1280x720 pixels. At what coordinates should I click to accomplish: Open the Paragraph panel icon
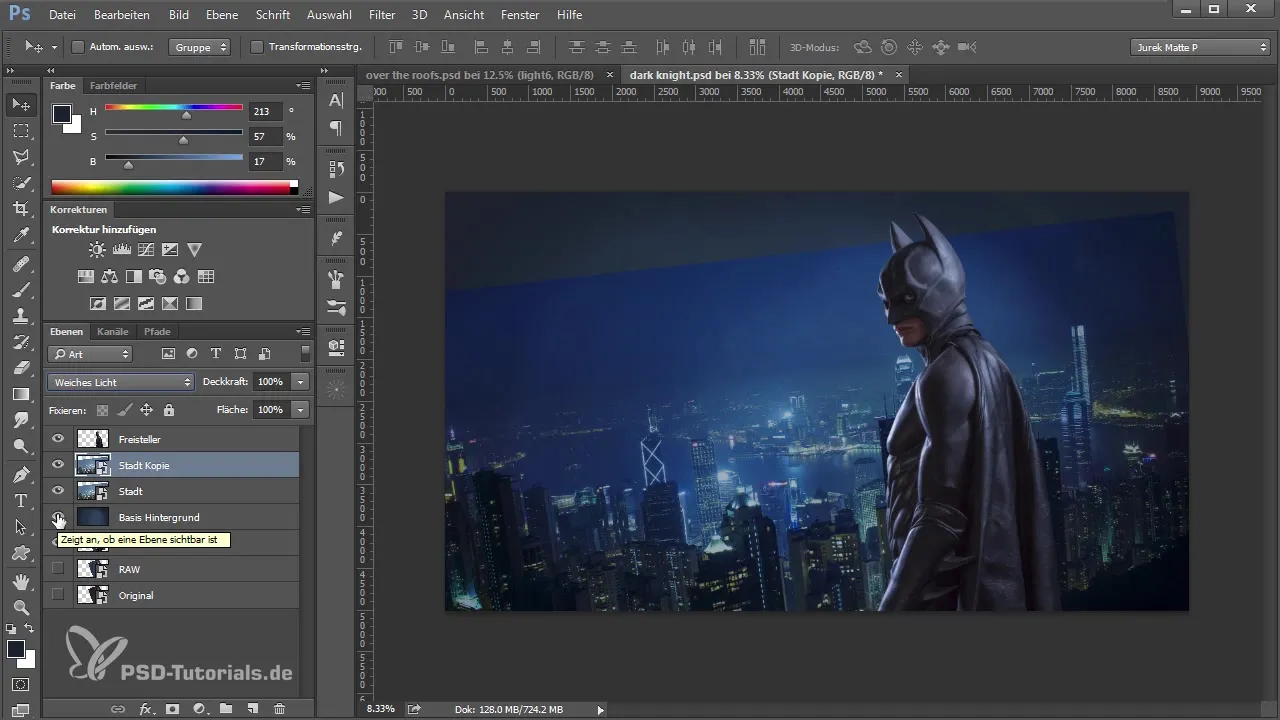(336, 128)
